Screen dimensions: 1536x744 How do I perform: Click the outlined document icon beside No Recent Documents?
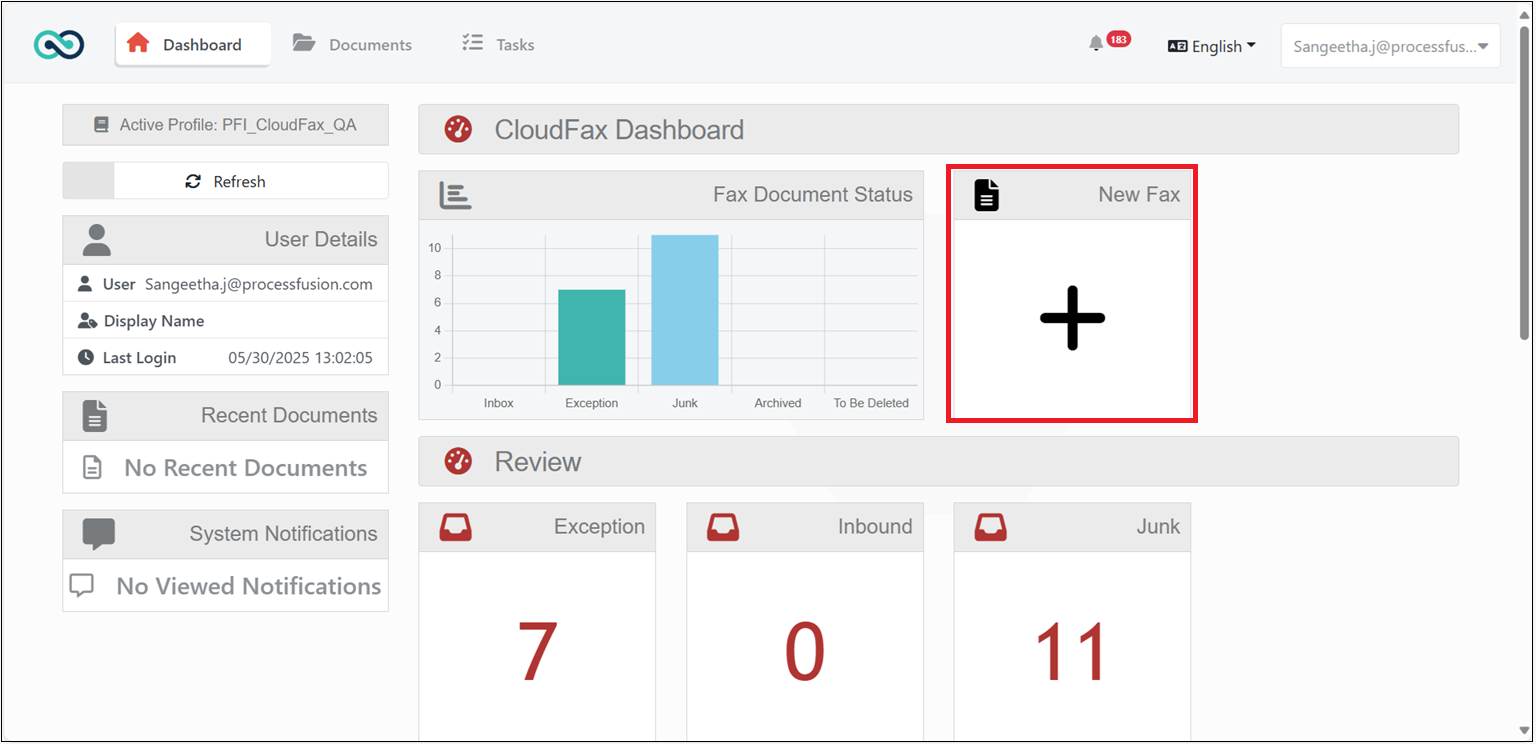click(92, 467)
